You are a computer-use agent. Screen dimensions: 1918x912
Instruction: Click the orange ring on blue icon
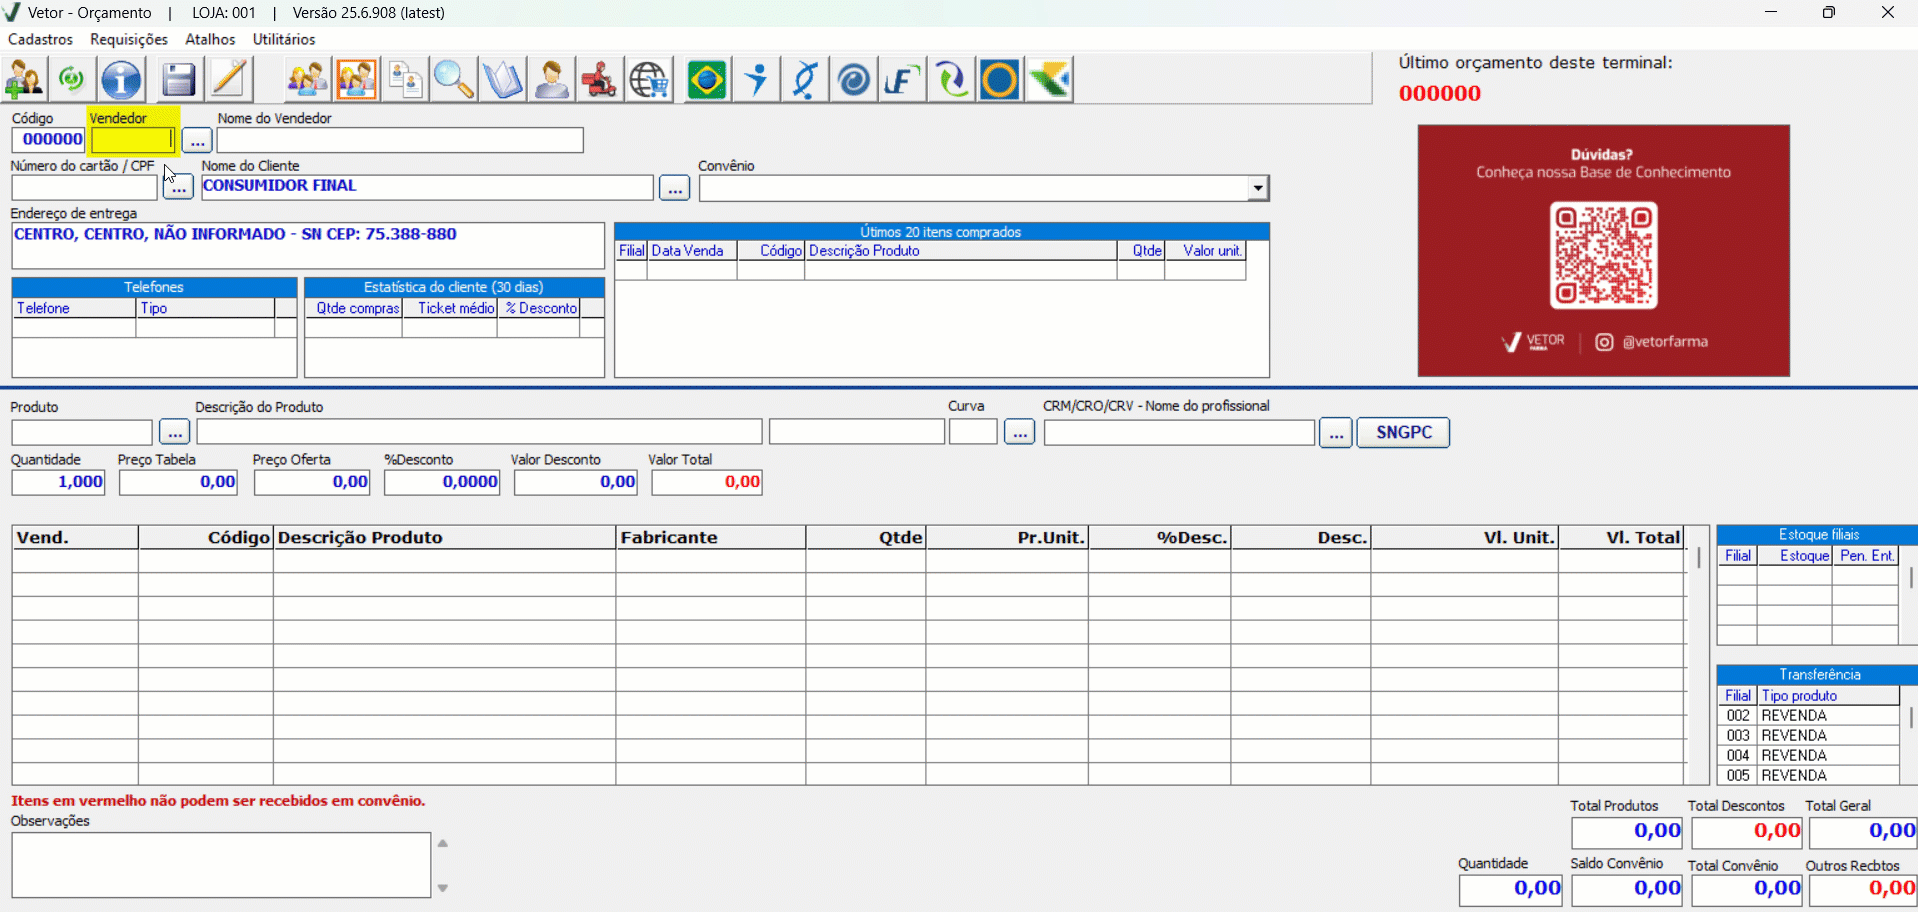pyautogui.click(x=999, y=80)
